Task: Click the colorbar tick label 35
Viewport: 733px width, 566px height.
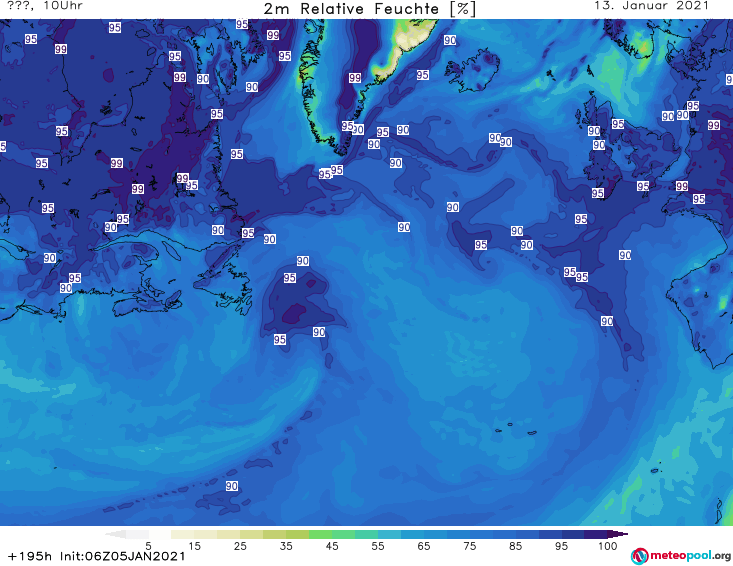Action: [x=286, y=546]
